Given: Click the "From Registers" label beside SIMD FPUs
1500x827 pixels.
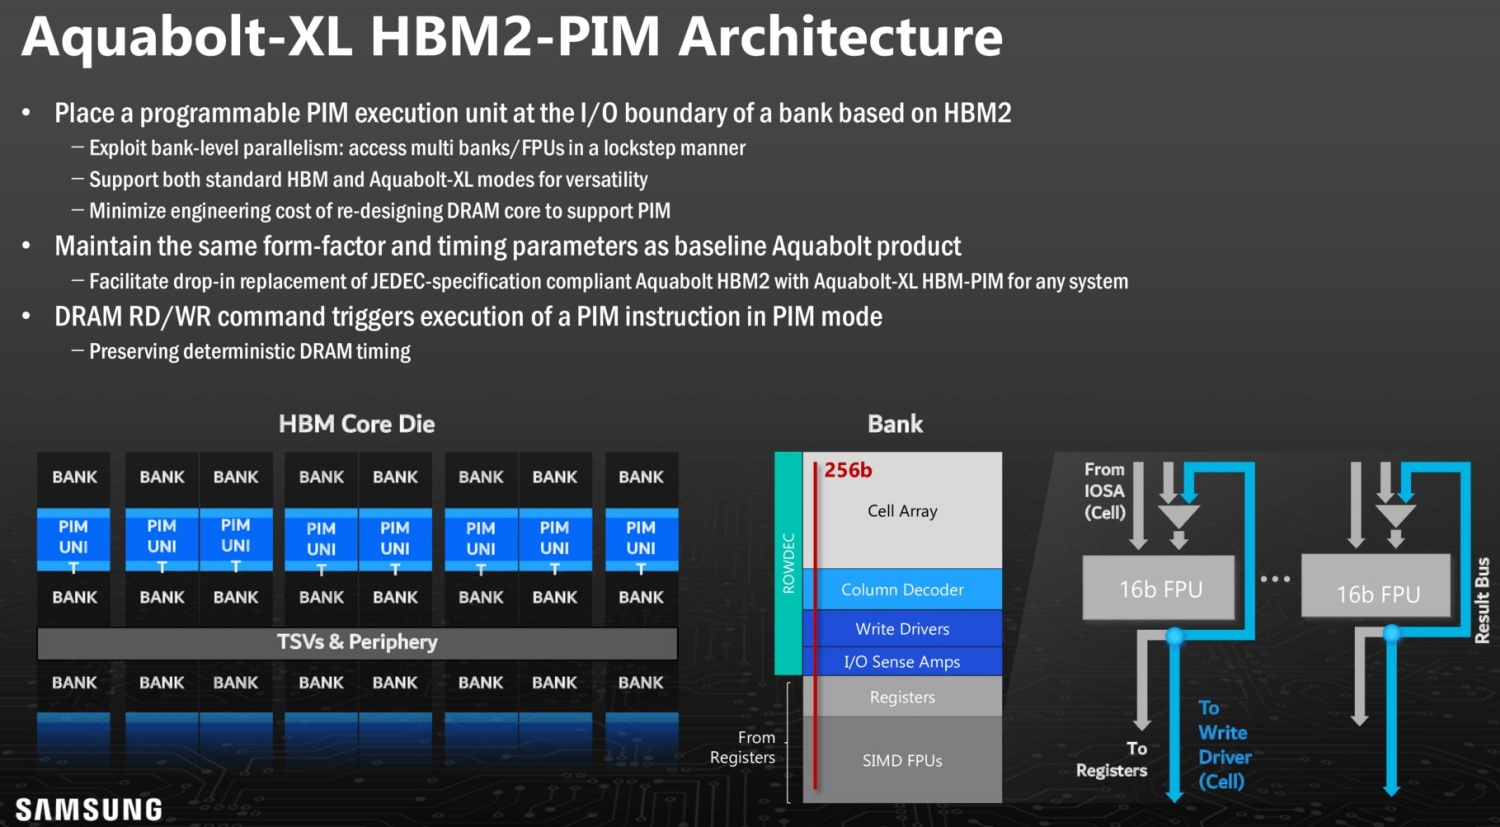Looking at the screenshot, I should click(x=743, y=748).
